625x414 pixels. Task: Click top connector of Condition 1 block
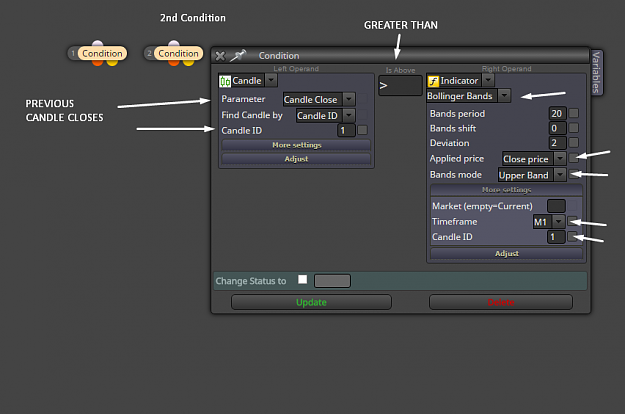click(x=98, y=43)
